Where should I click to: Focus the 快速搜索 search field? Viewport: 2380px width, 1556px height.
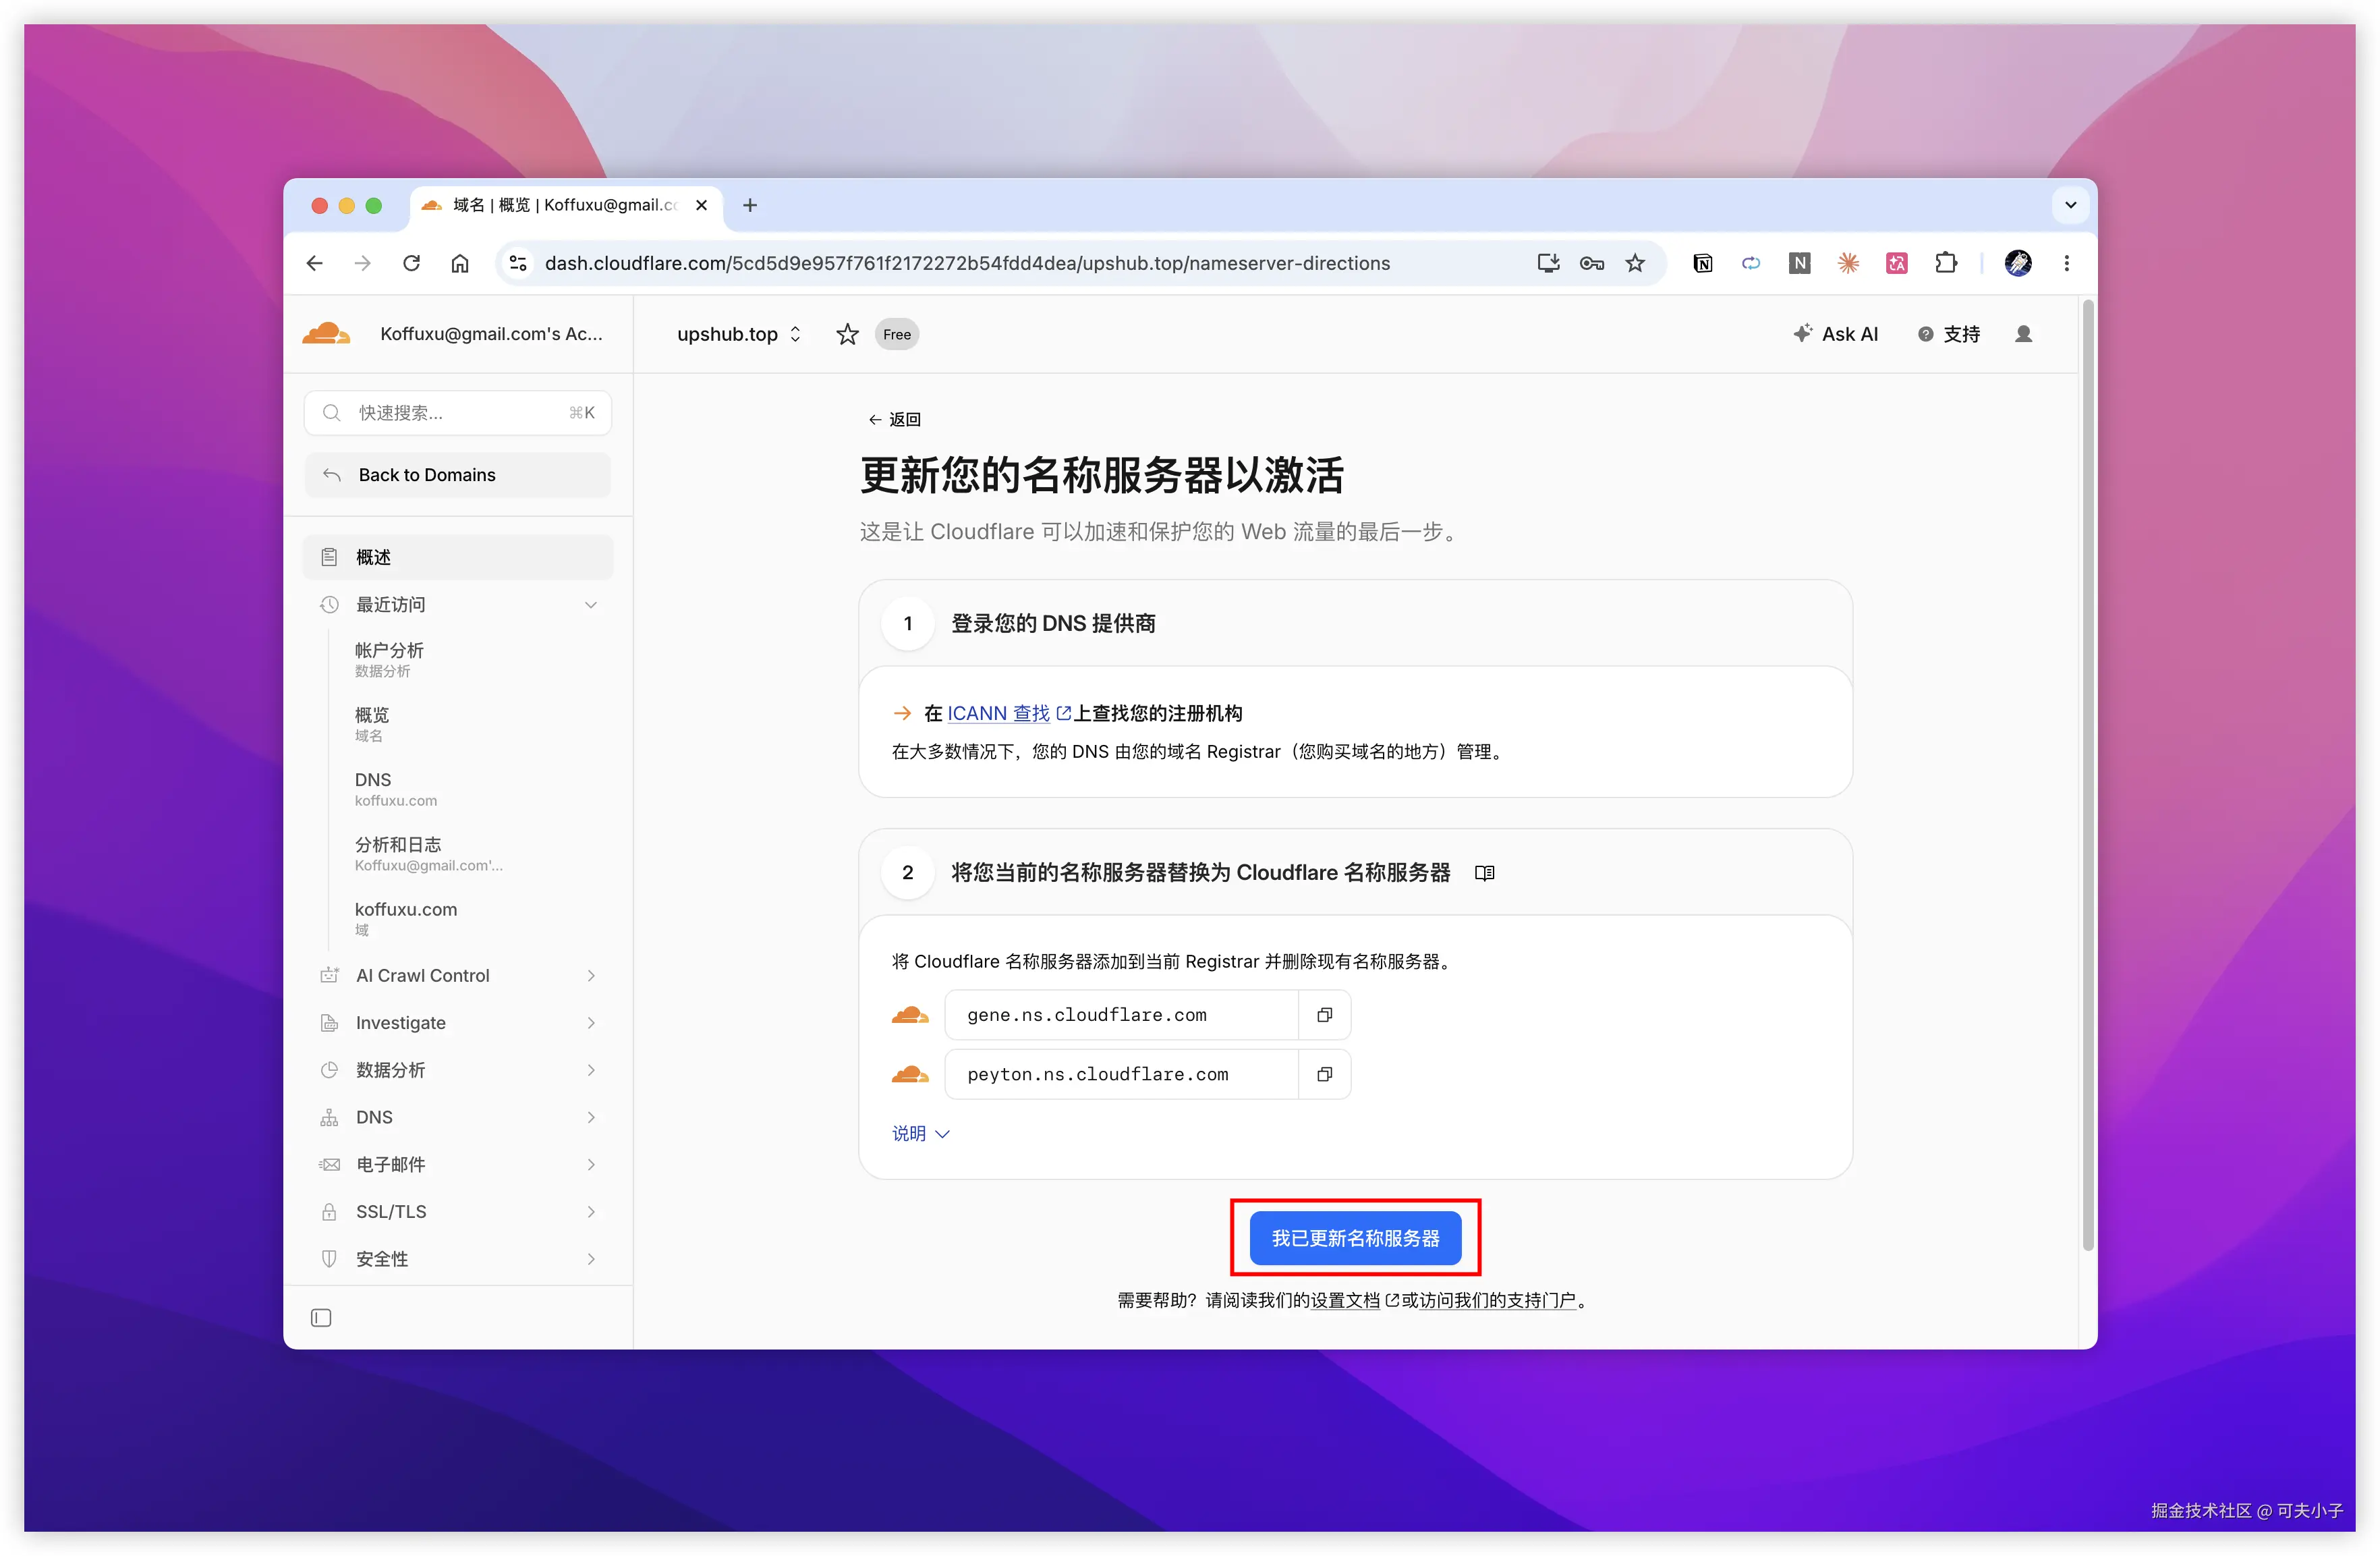(x=458, y=413)
